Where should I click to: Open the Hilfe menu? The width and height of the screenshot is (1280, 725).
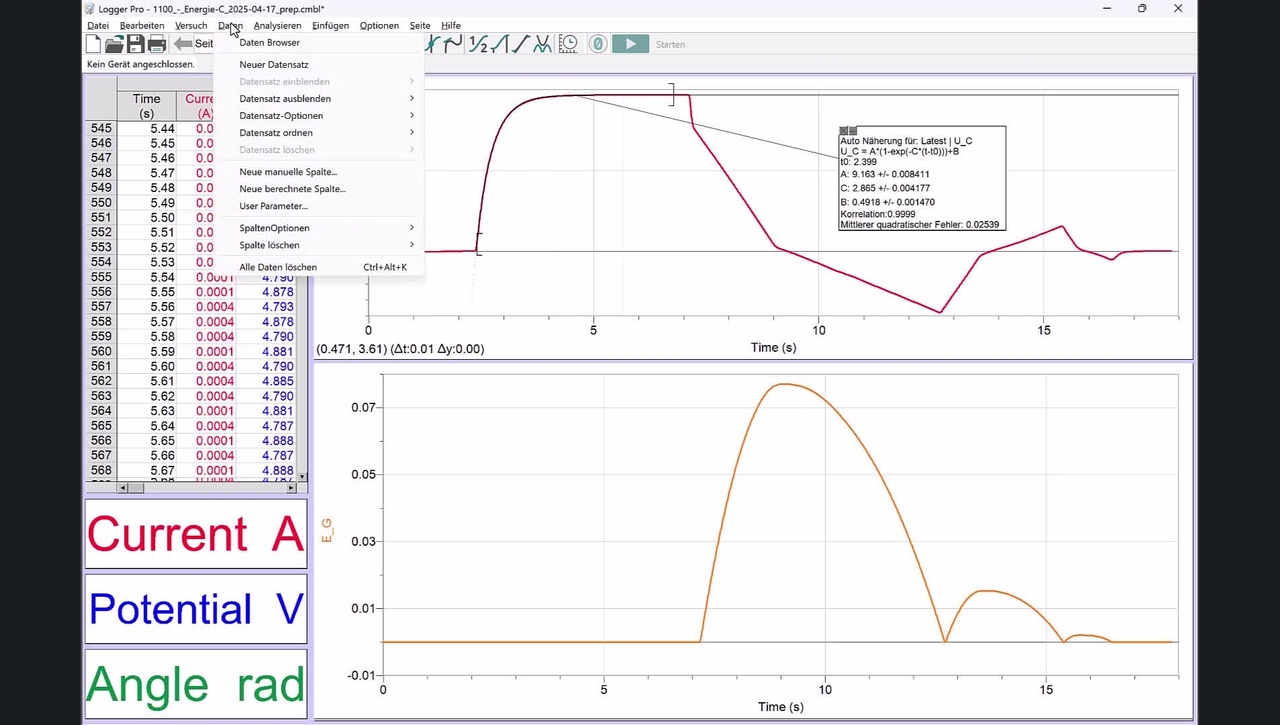point(451,26)
